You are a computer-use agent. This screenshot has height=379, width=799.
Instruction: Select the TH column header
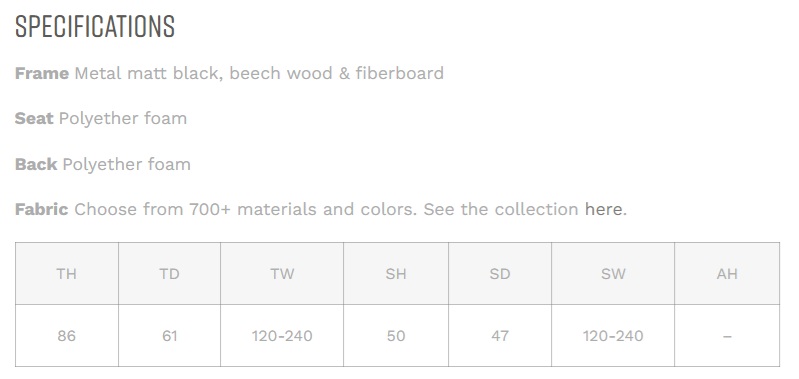tap(67, 274)
